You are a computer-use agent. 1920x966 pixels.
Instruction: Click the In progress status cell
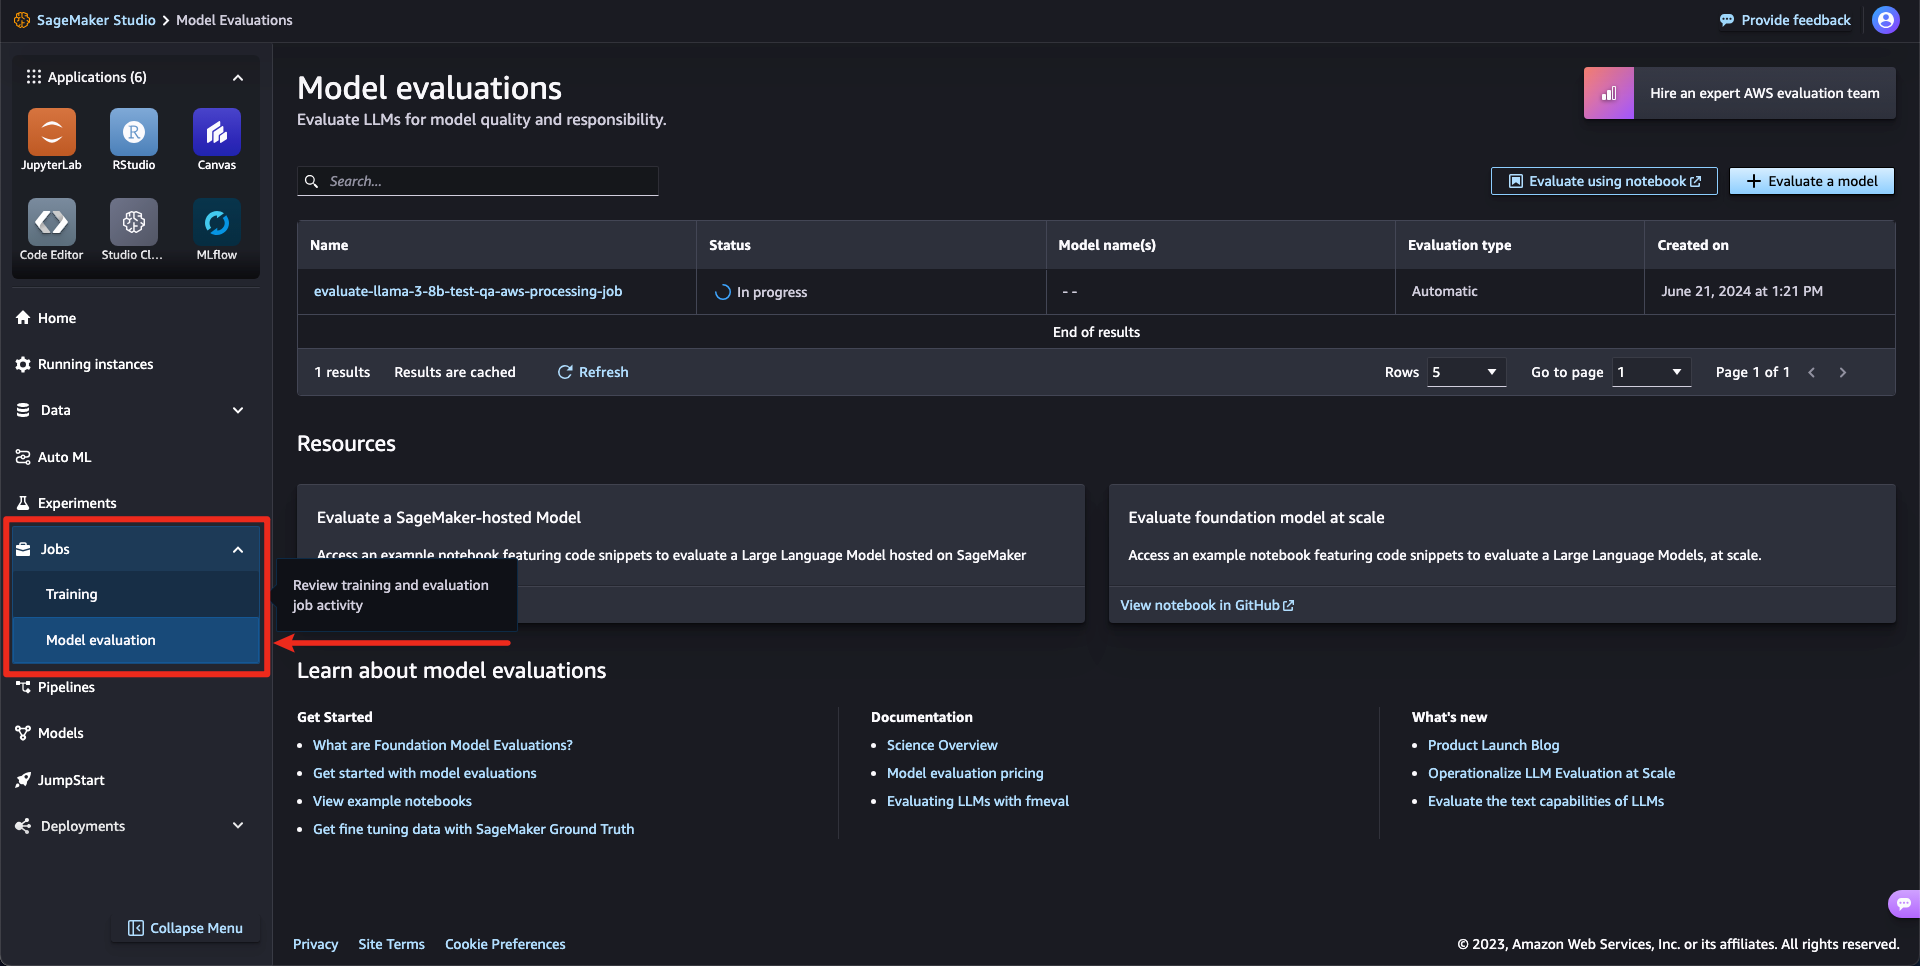(x=871, y=292)
